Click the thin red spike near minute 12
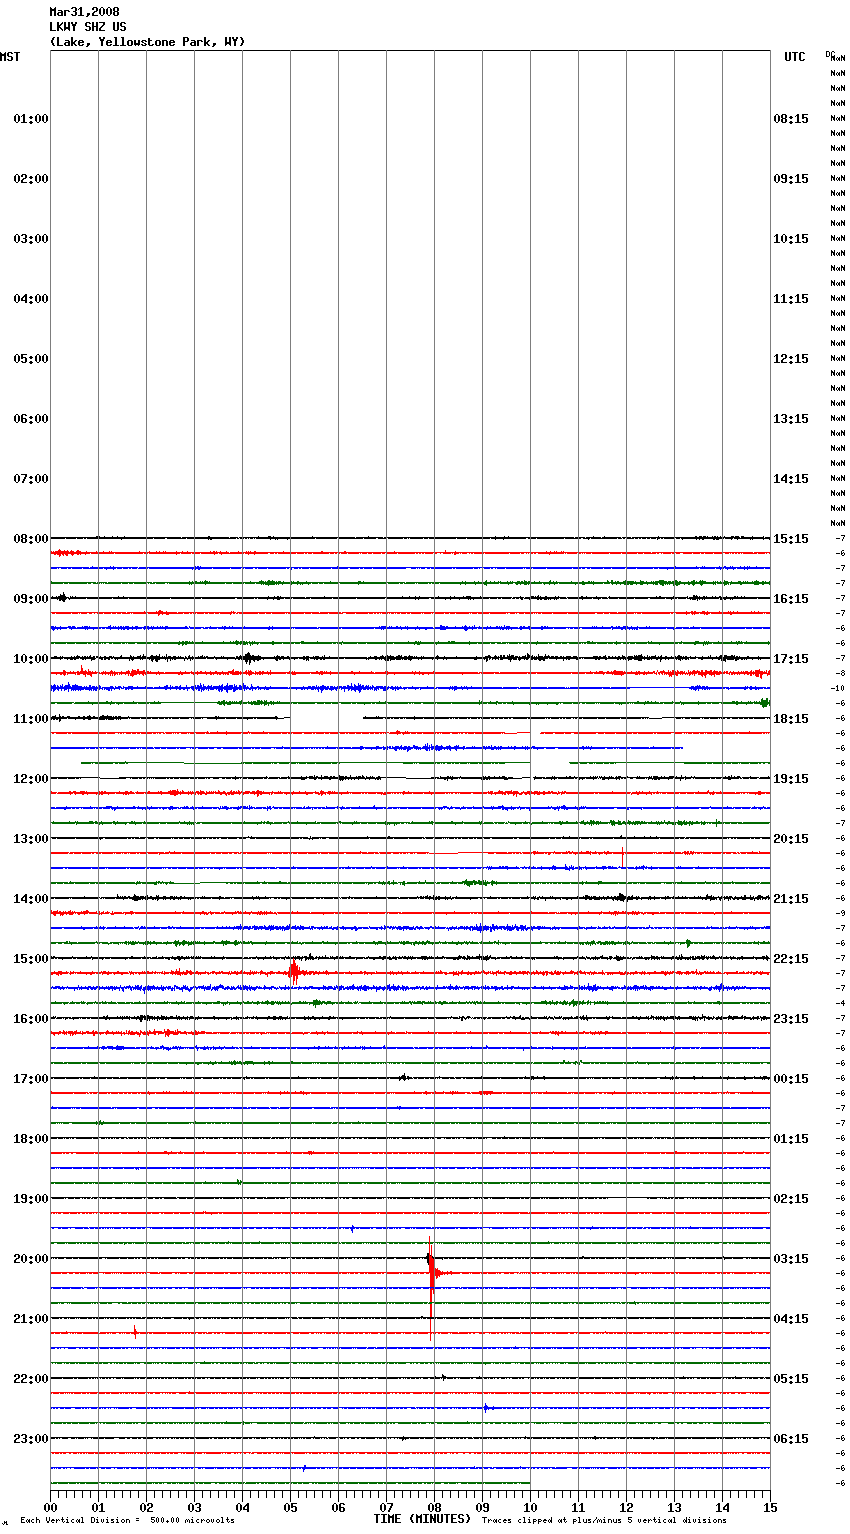 (622, 857)
